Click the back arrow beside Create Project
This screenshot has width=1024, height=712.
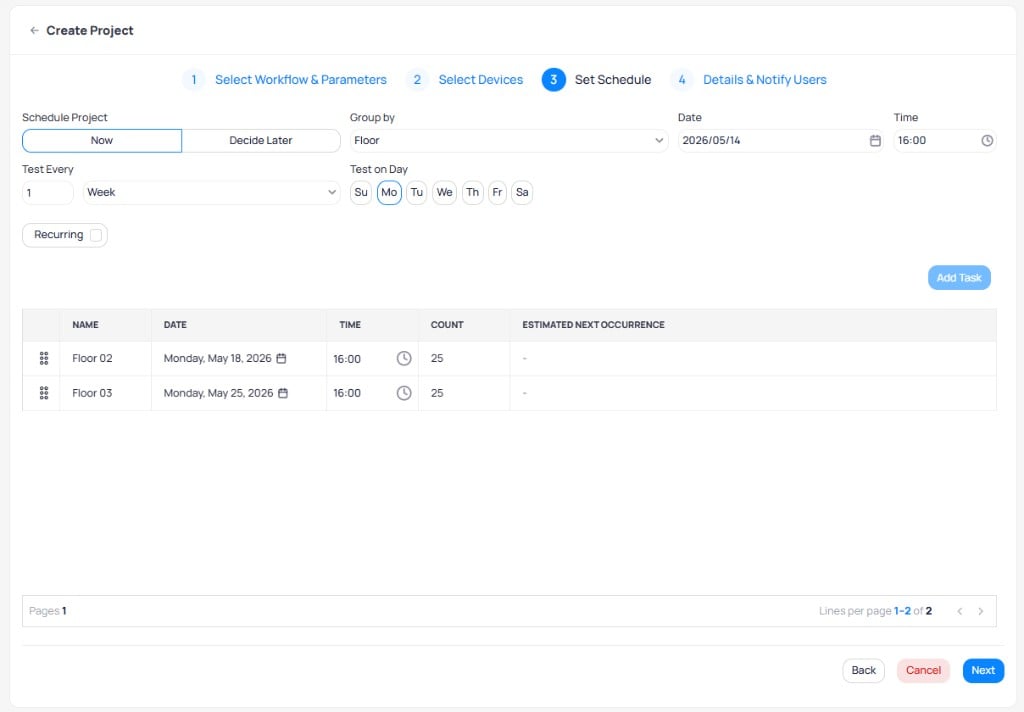tap(35, 31)
